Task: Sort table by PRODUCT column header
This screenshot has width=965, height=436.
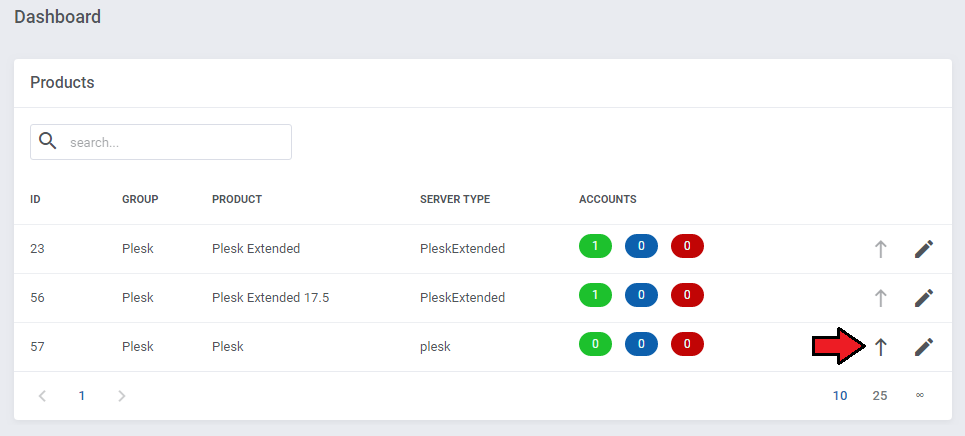Action: [237, 200]
